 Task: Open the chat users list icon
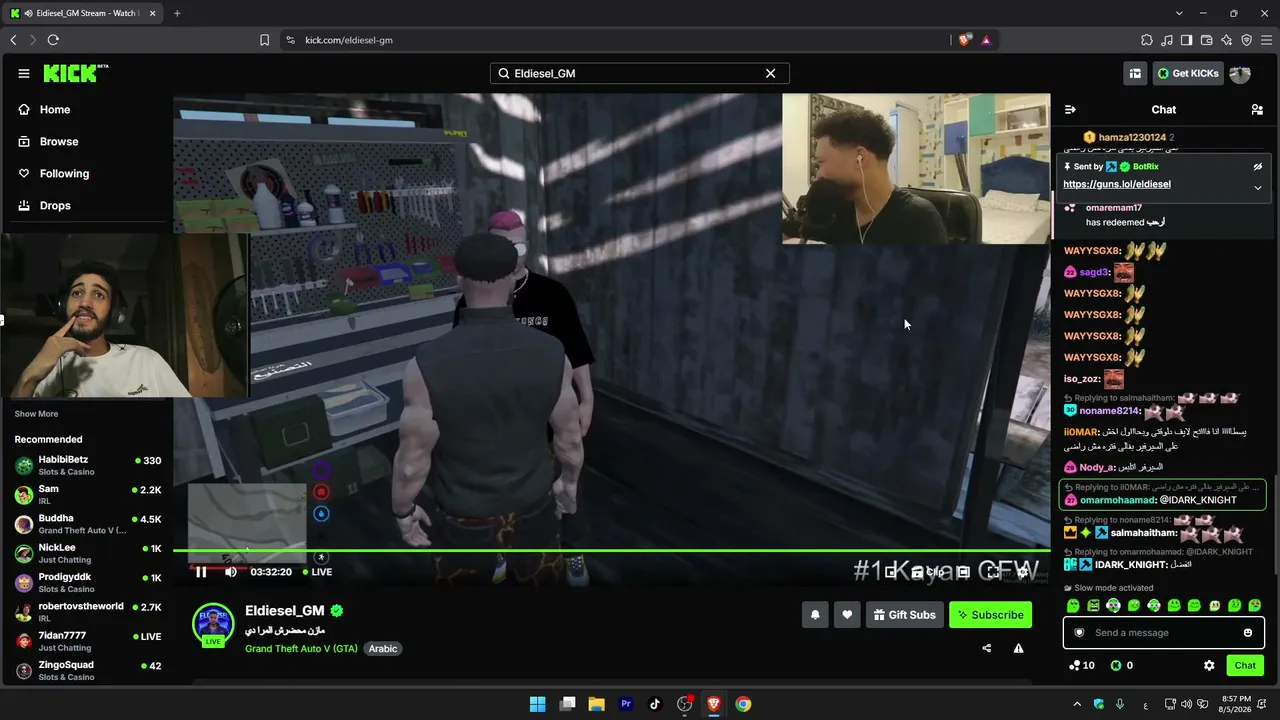(1257, 109)
